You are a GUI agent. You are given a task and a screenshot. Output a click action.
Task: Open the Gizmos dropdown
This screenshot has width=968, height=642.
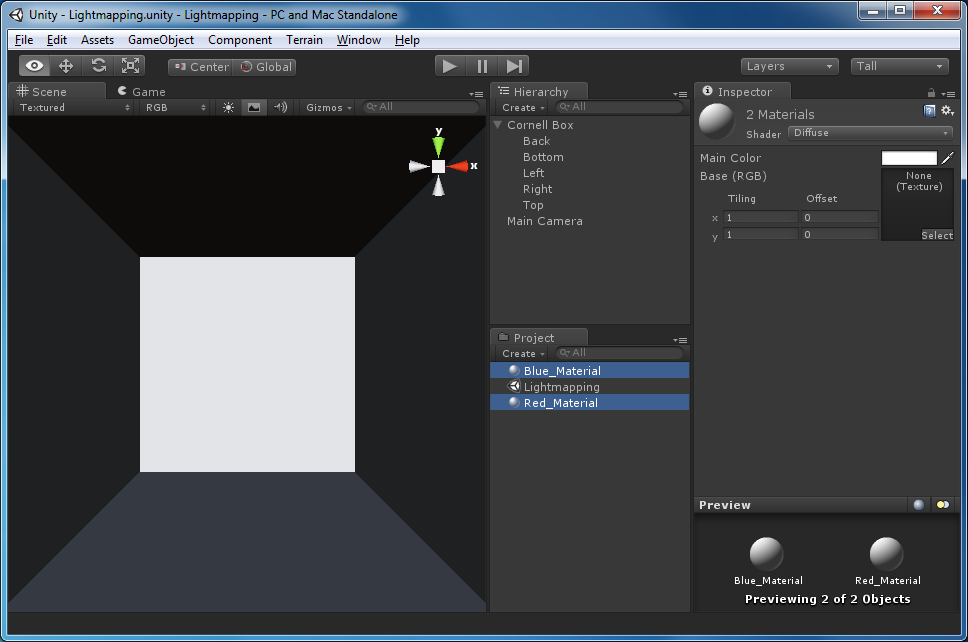coord(329,107)
